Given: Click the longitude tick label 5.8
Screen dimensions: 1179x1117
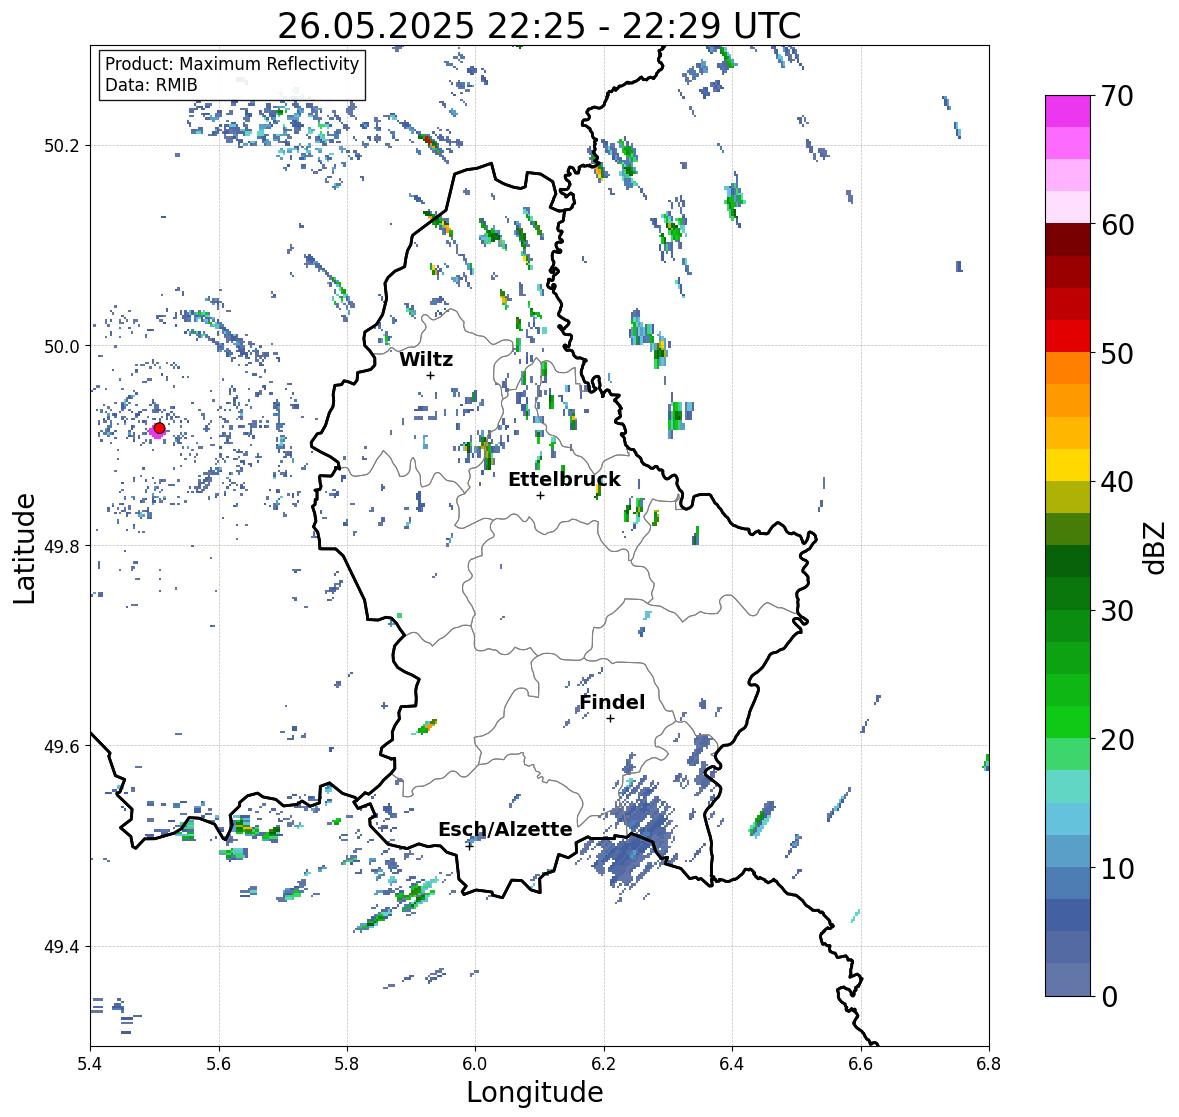Looking at the screenshot, I should coord(347,1064).
